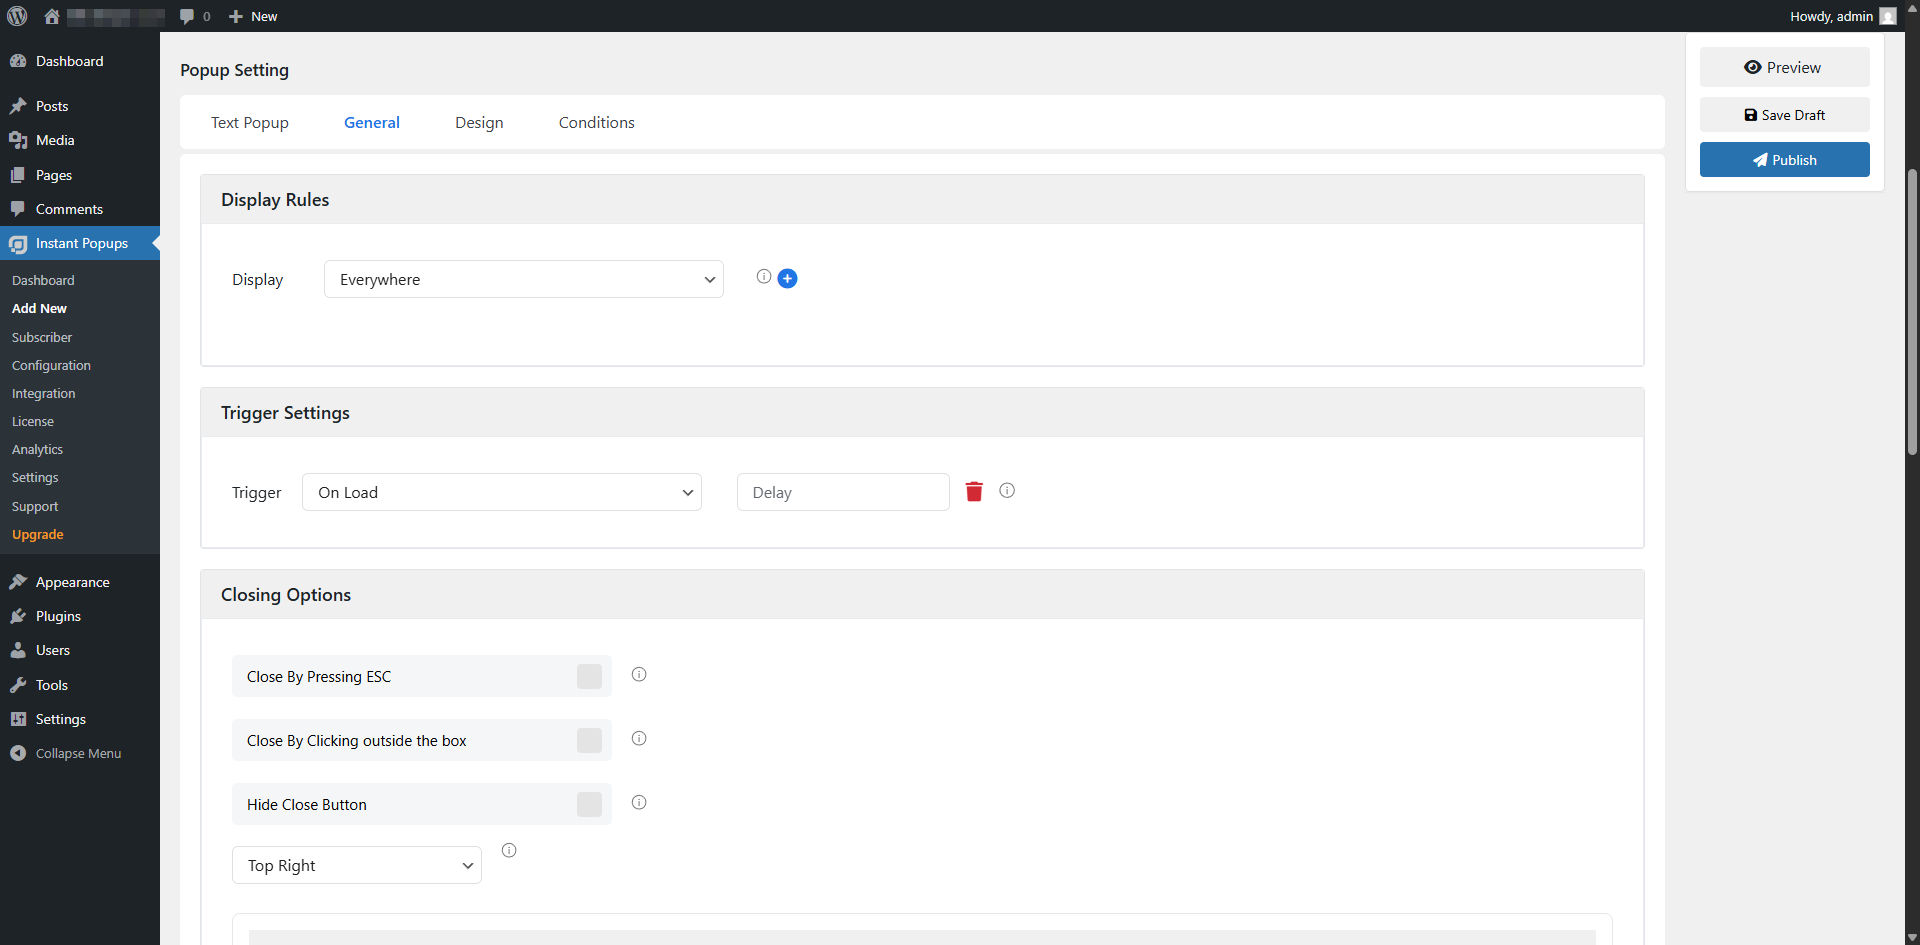Show info for Top Right position dropdown
The height and width of the screenshot is (945, 1920).
[x=509, y=851]
